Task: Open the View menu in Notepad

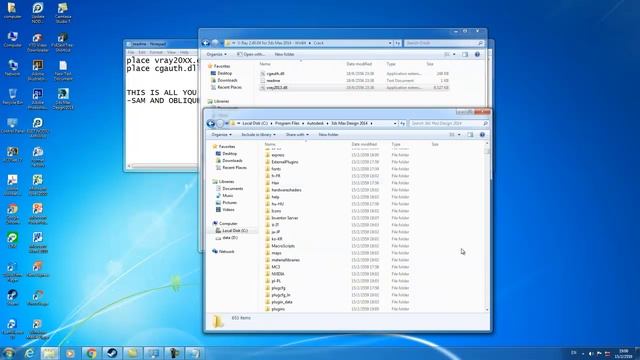Action: tap(171, 52)
